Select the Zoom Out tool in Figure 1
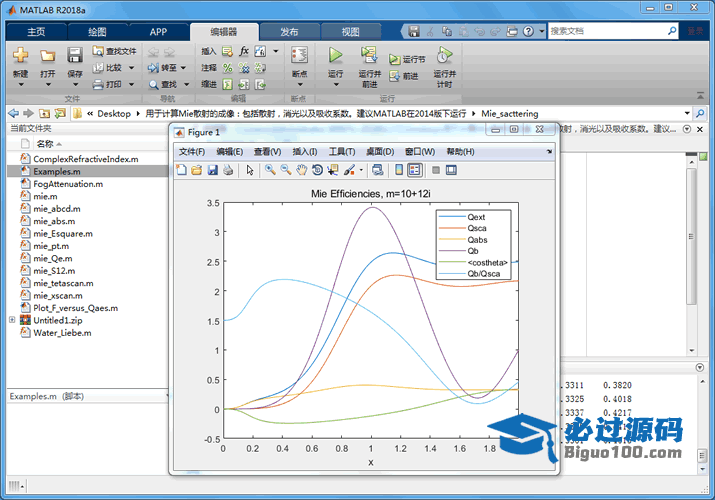 pyautogui.click(x=286, y=170)
